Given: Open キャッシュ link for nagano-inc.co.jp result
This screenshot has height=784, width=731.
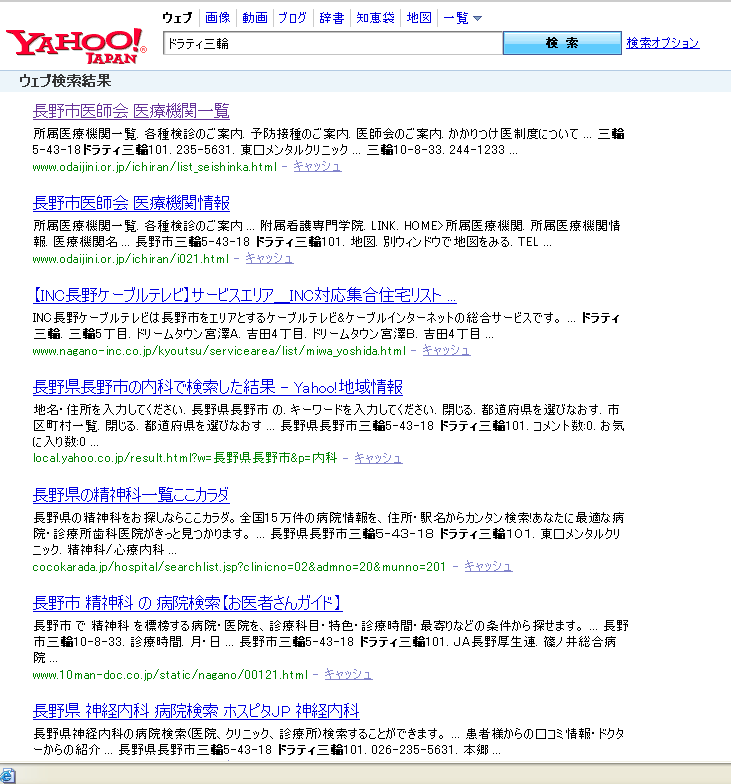Looking at the screenshot, I should (x=446, y=350).
